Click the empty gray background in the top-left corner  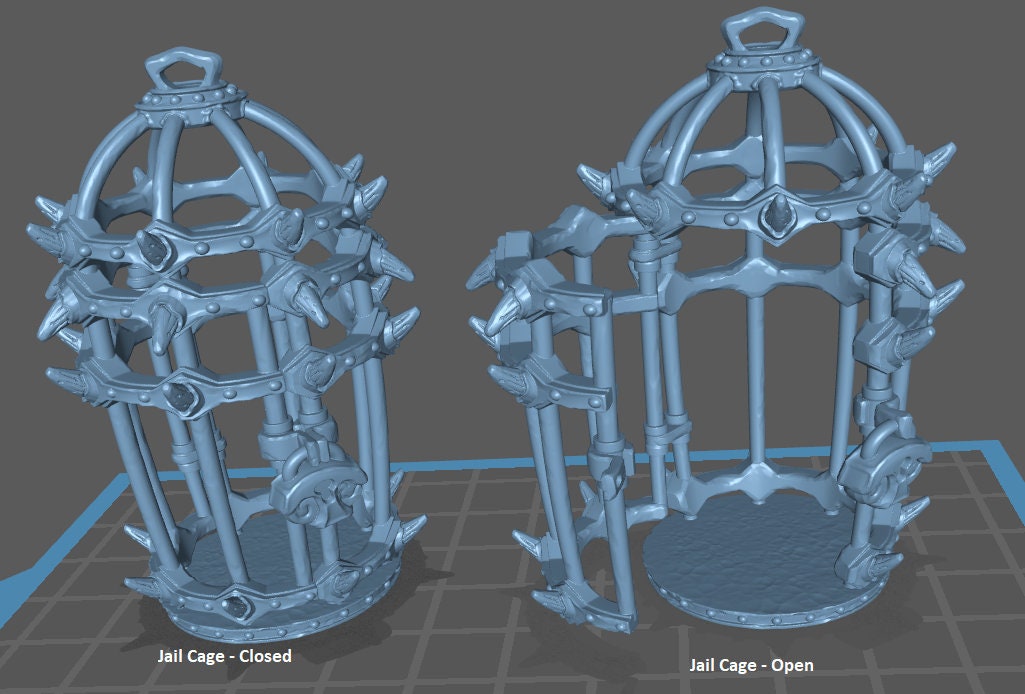click(x=50, y=50)
